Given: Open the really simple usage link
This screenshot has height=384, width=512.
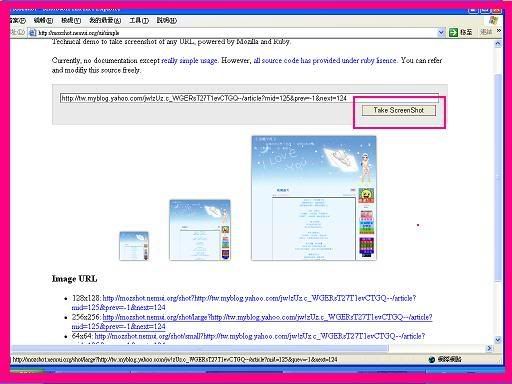Looking at the screenshot, I should click(189, 60).
